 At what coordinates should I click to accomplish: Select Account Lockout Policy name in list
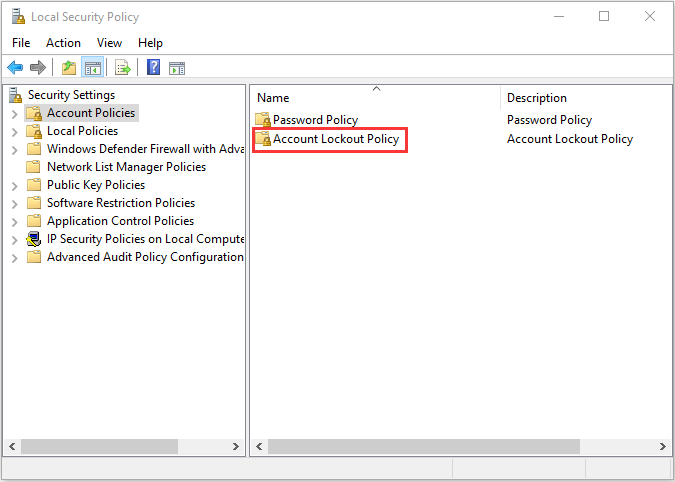(x=336, y=139)
